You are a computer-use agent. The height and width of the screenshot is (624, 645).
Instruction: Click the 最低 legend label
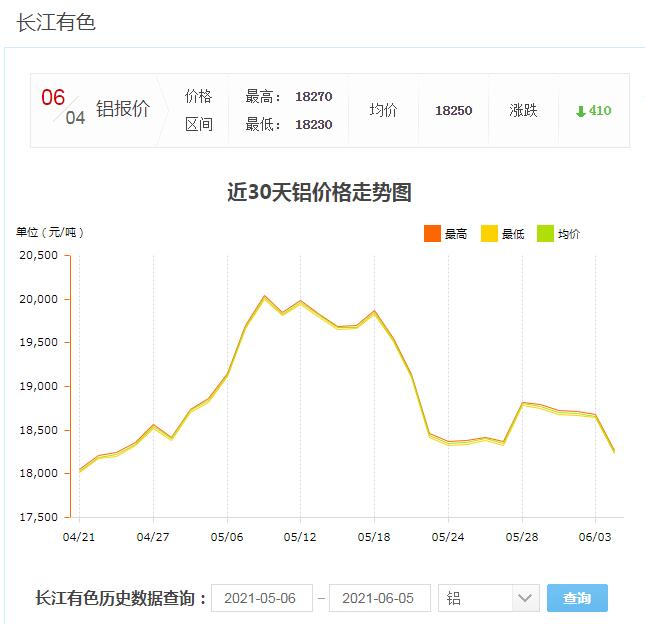pyautogui.click(x=513, y=234)
